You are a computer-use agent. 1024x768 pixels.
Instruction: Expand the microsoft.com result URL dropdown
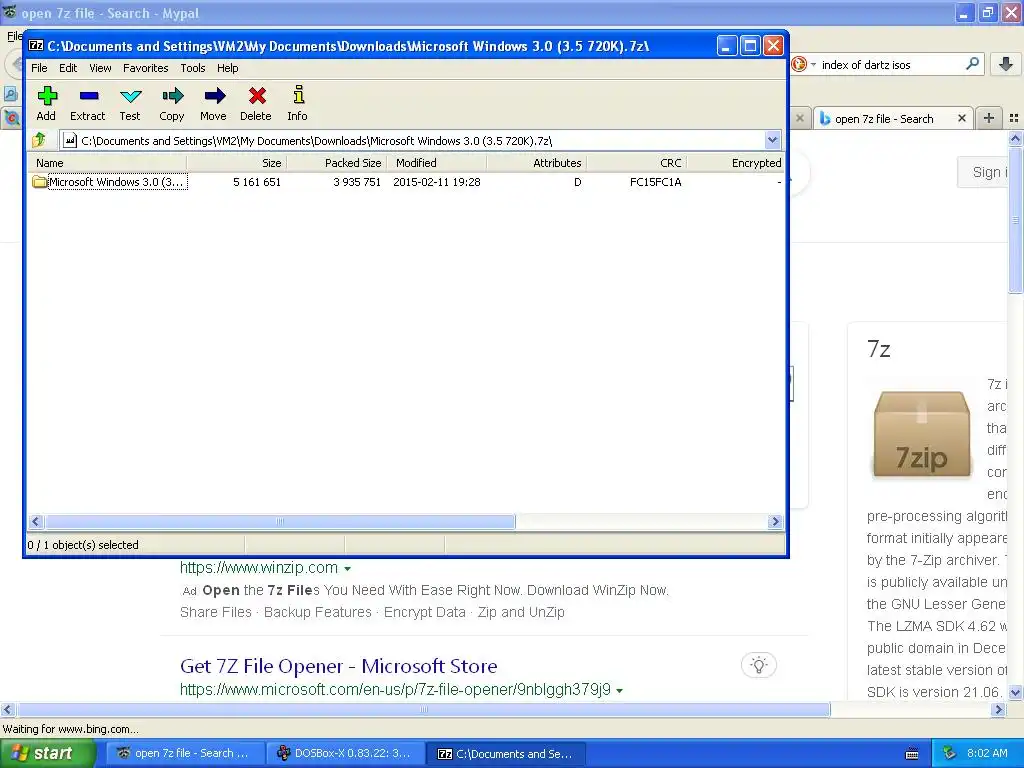tap(619, 690)
